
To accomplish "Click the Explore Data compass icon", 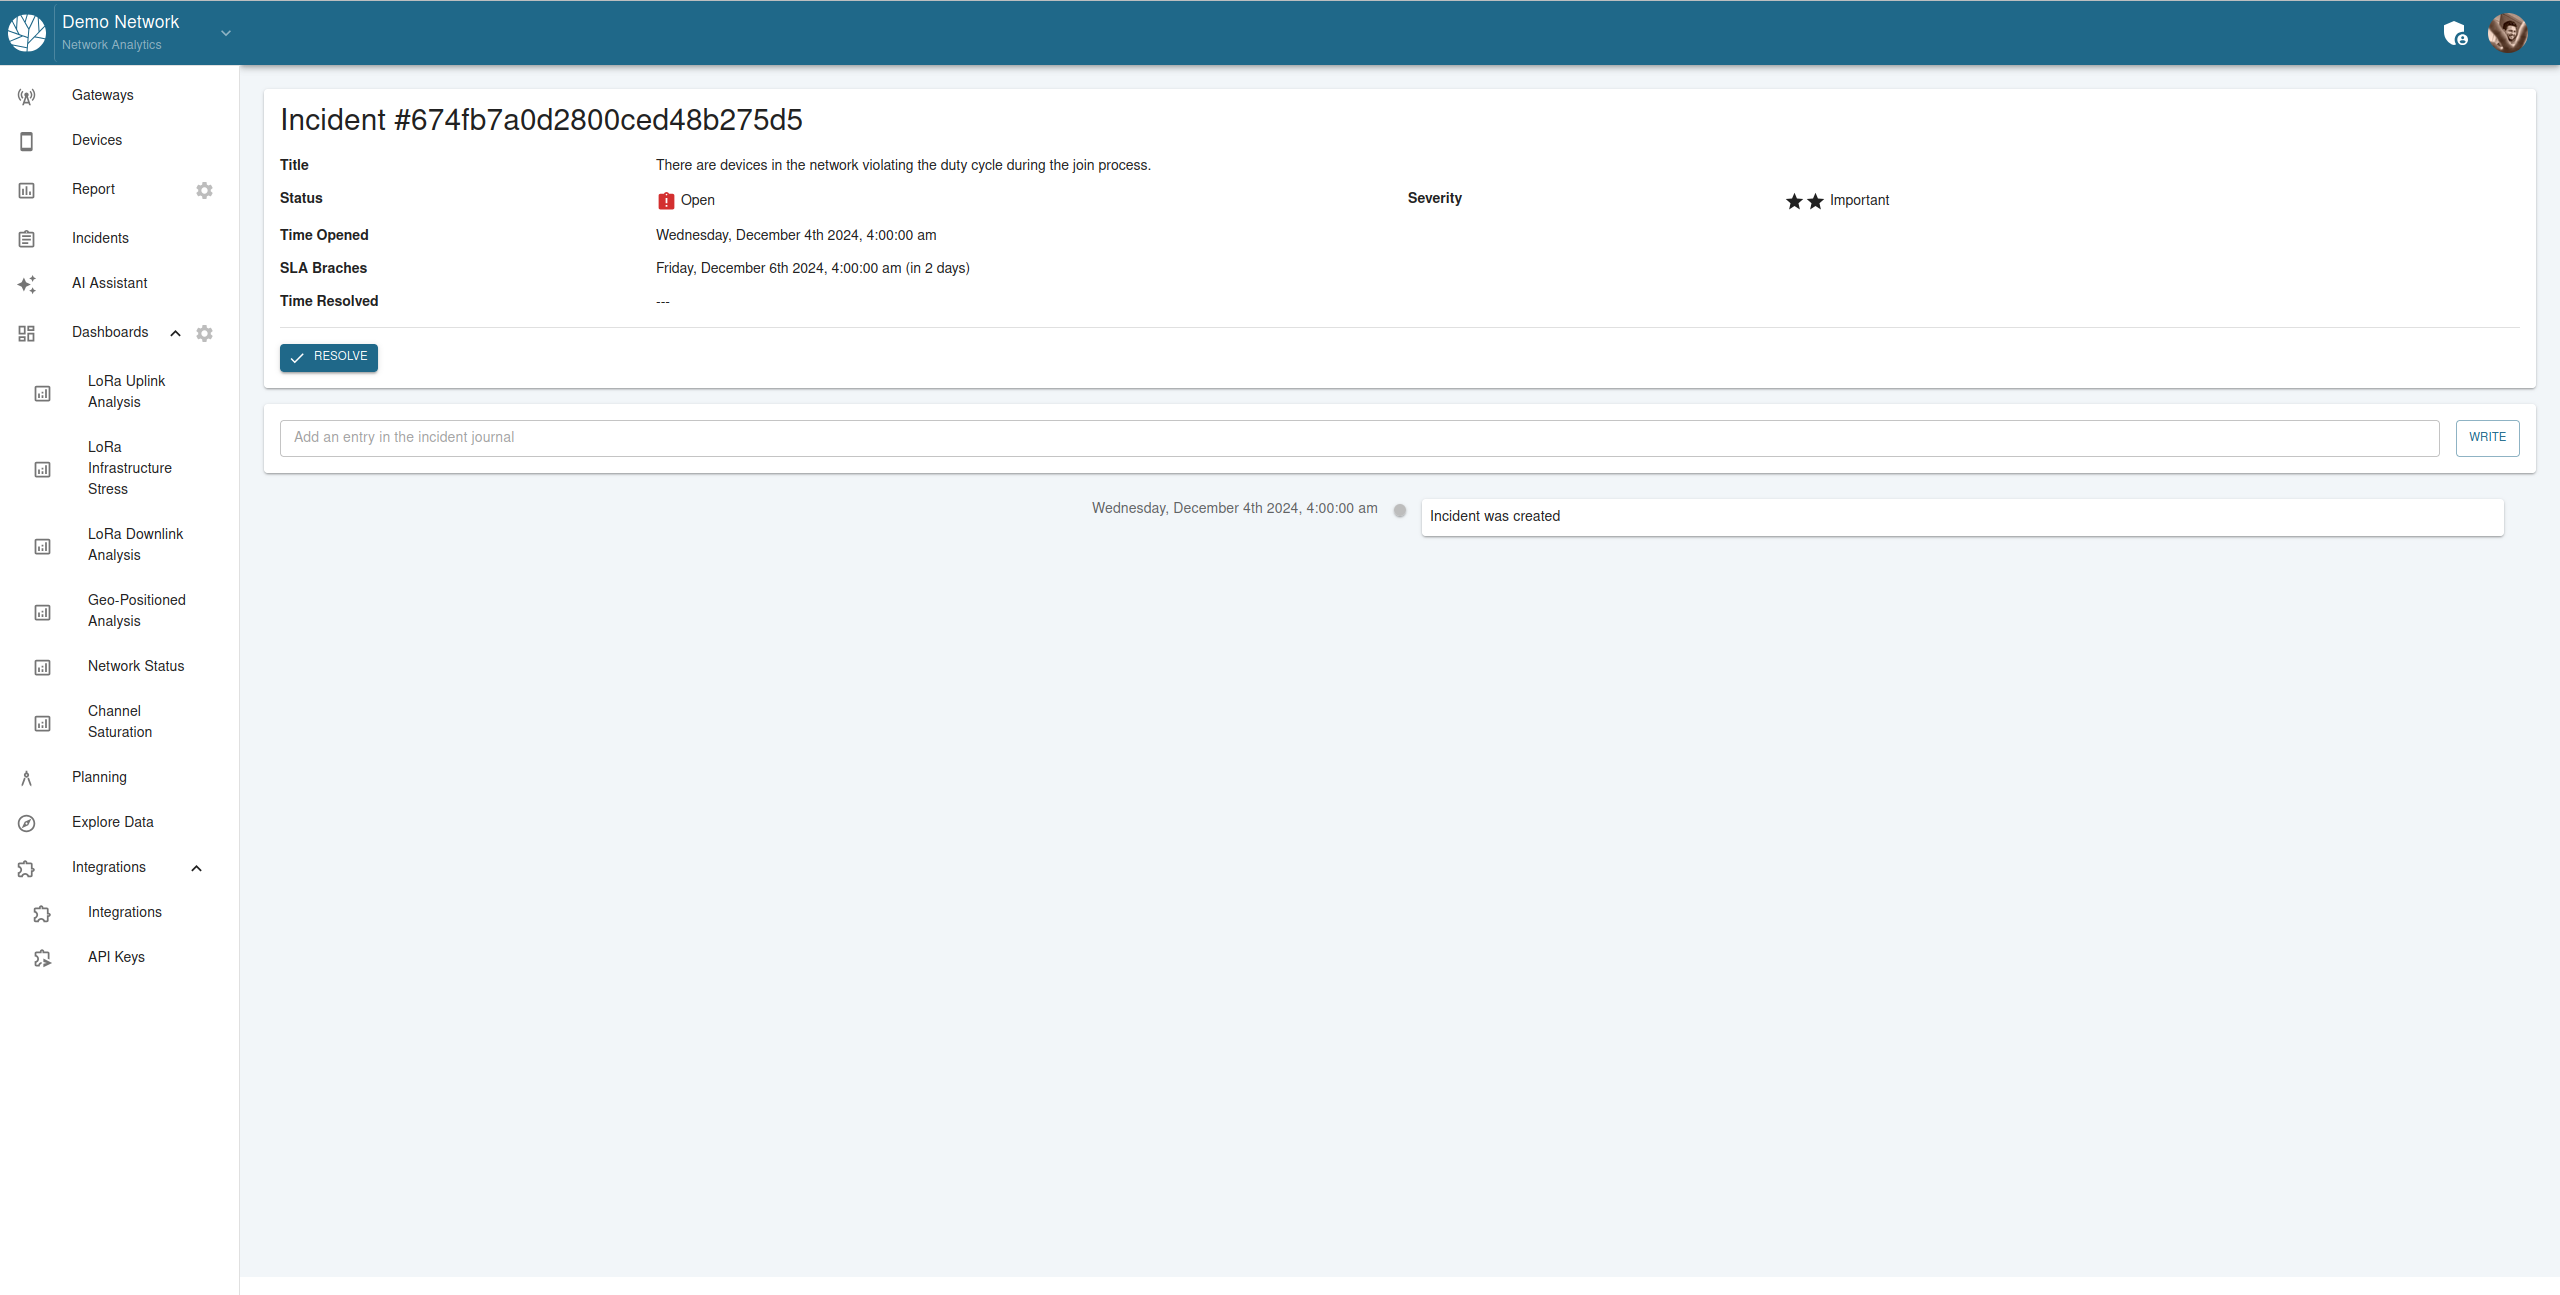I will coord(27,823).
